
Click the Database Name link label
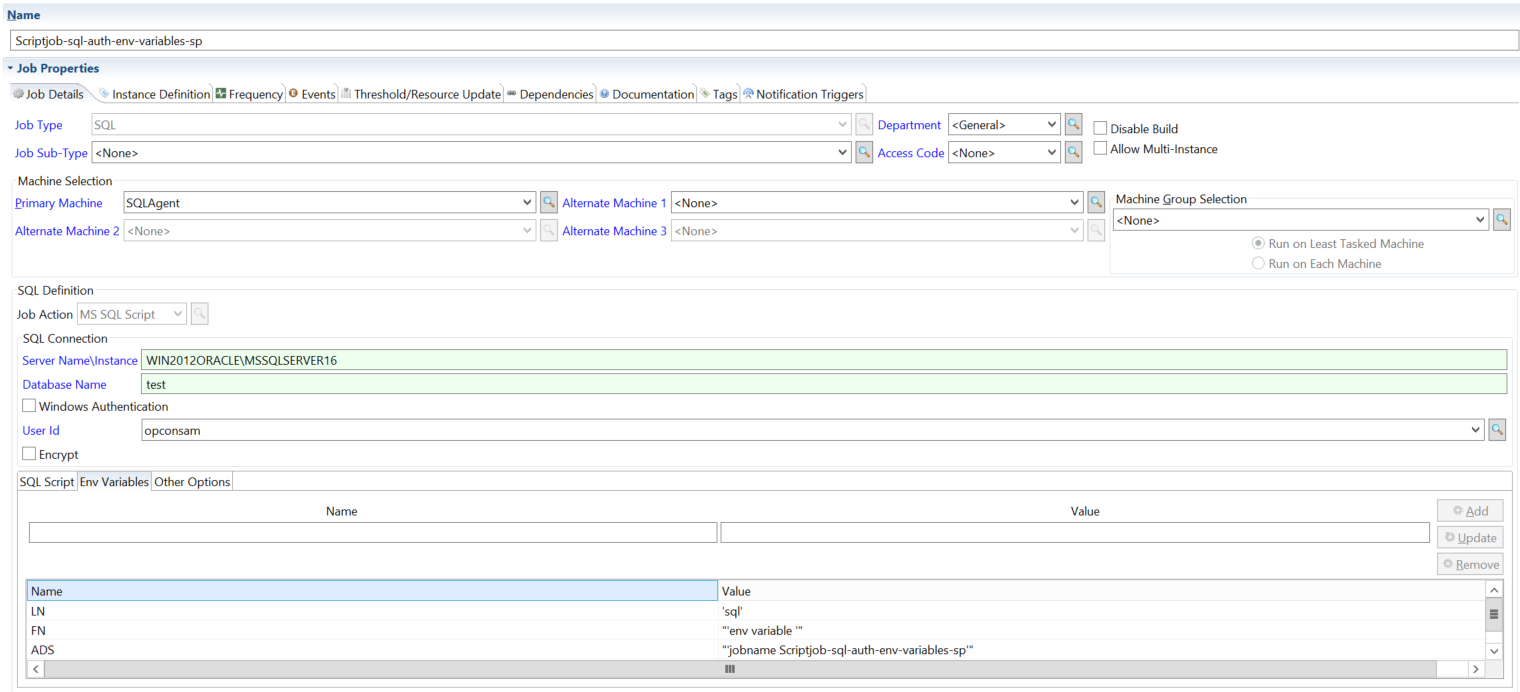tap(64, 384)
